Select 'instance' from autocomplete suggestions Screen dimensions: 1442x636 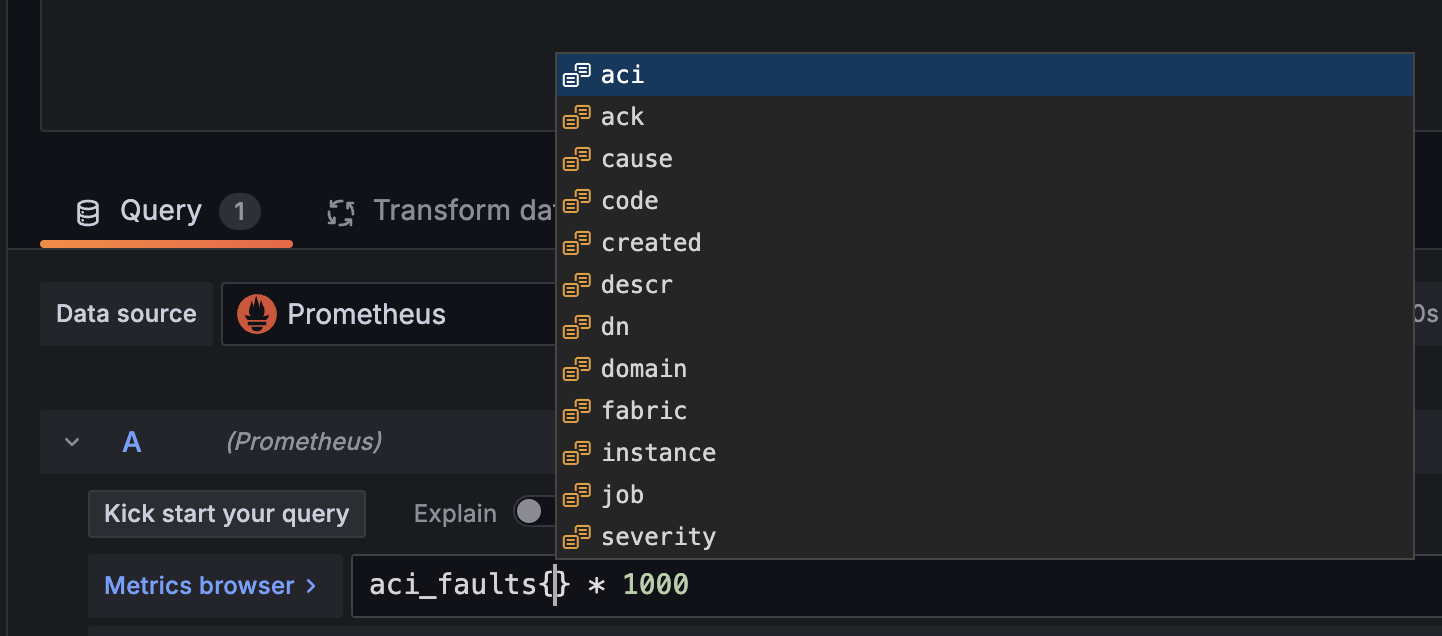pyautogui.click(x=658, y=453)
